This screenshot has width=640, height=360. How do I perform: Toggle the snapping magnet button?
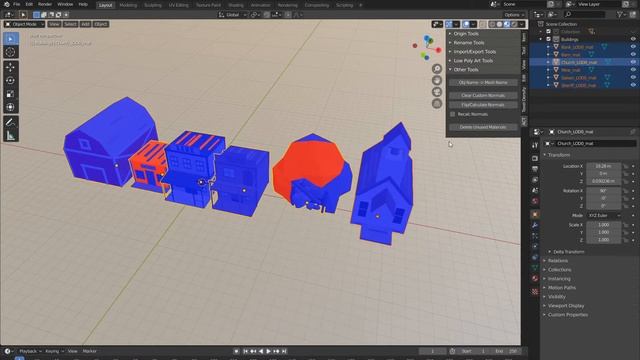(x=267, y=15)
